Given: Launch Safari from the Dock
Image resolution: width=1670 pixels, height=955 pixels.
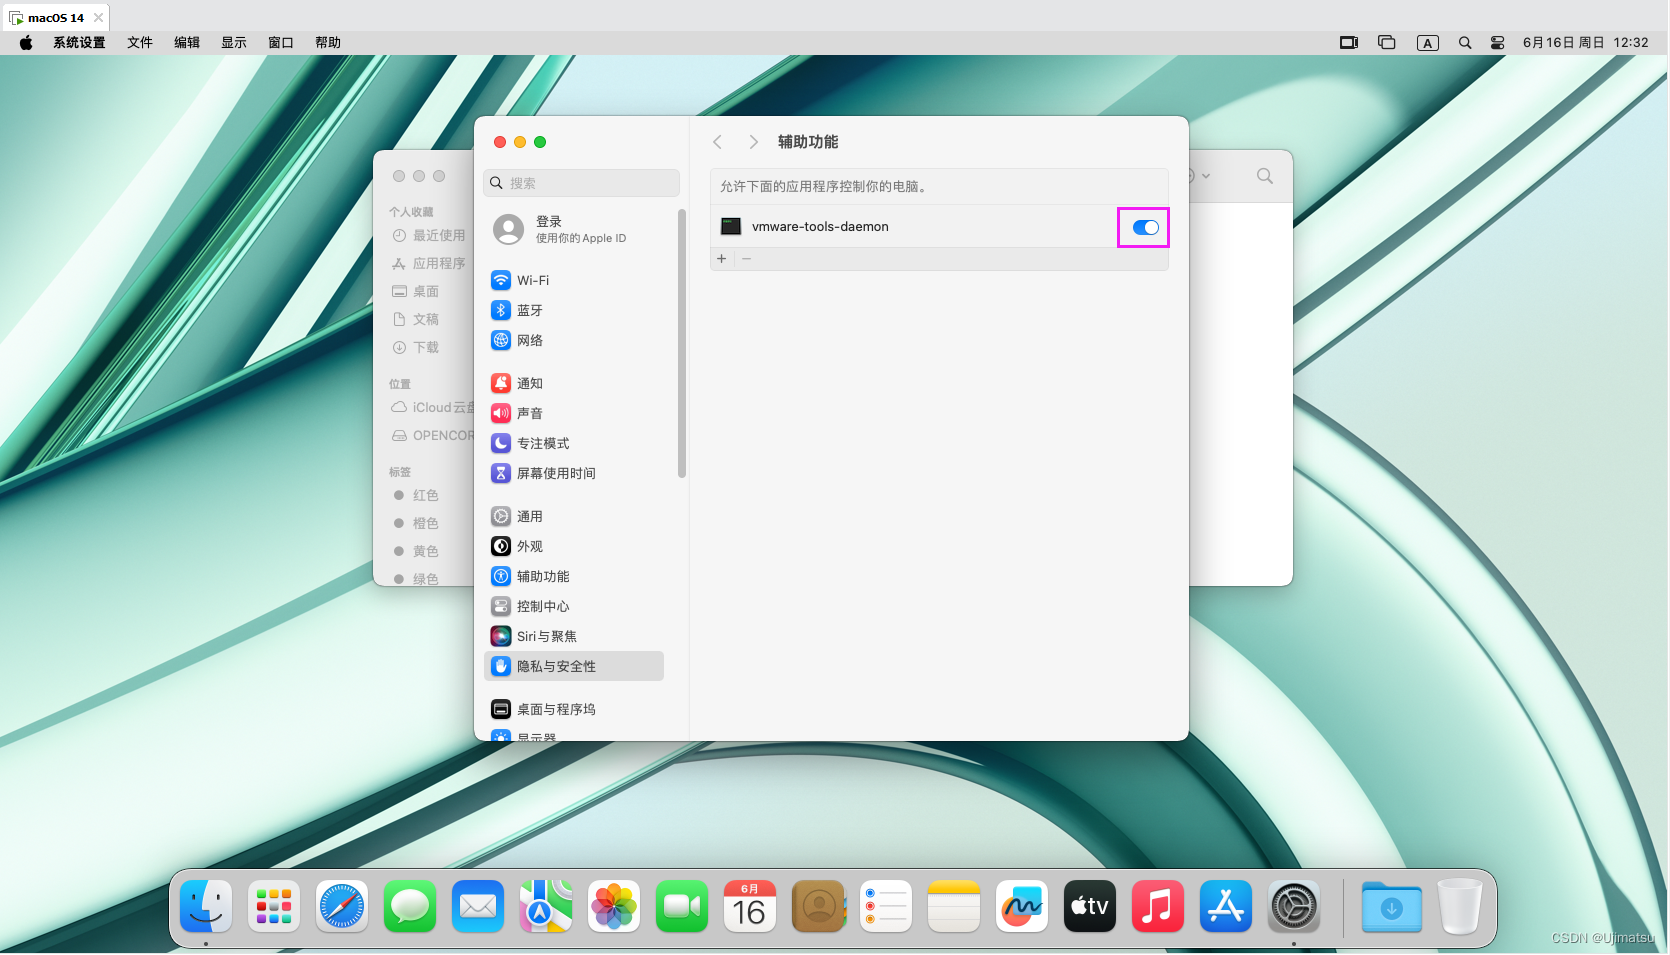Looking at the screenshot, I should point(342,907).
